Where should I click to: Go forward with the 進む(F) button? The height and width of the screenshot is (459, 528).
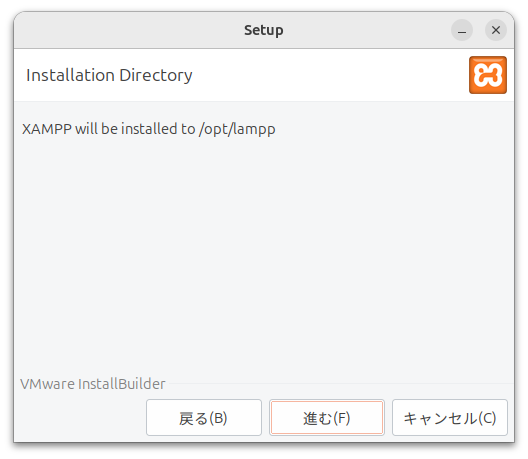pos(327,418)
